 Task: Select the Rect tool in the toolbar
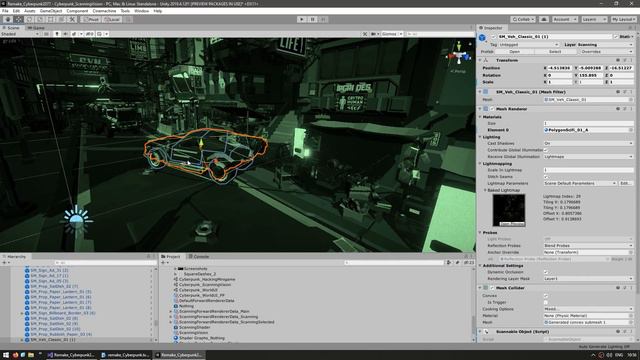coord(51,19)
